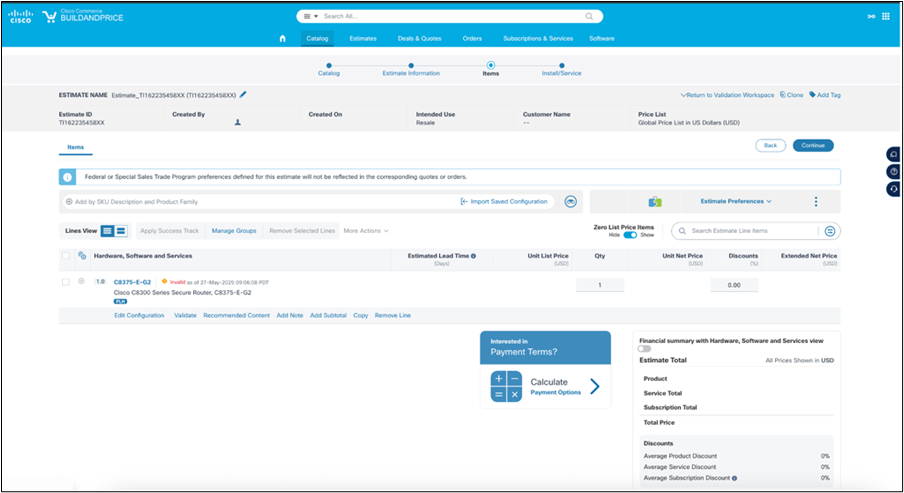Click the middle floating side help icon
Image resolution: width=904 pixels, height=493 pixels.
pos(894,172)
